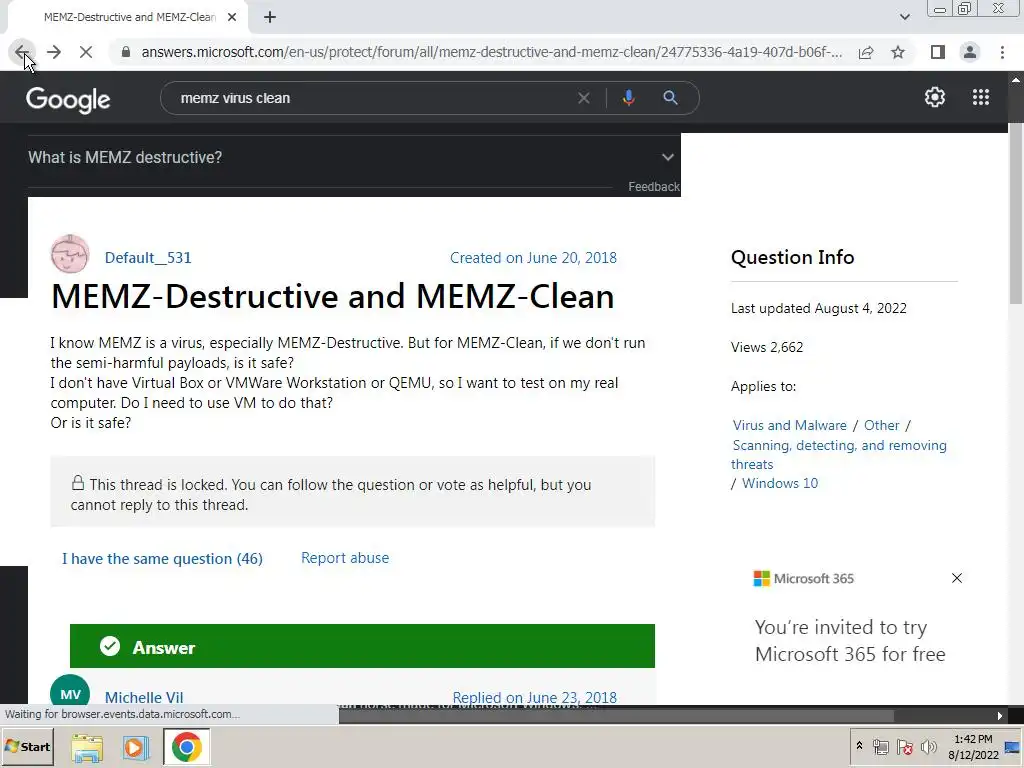Open the 'Virus and Malware' category link

[x=790, y=425]
